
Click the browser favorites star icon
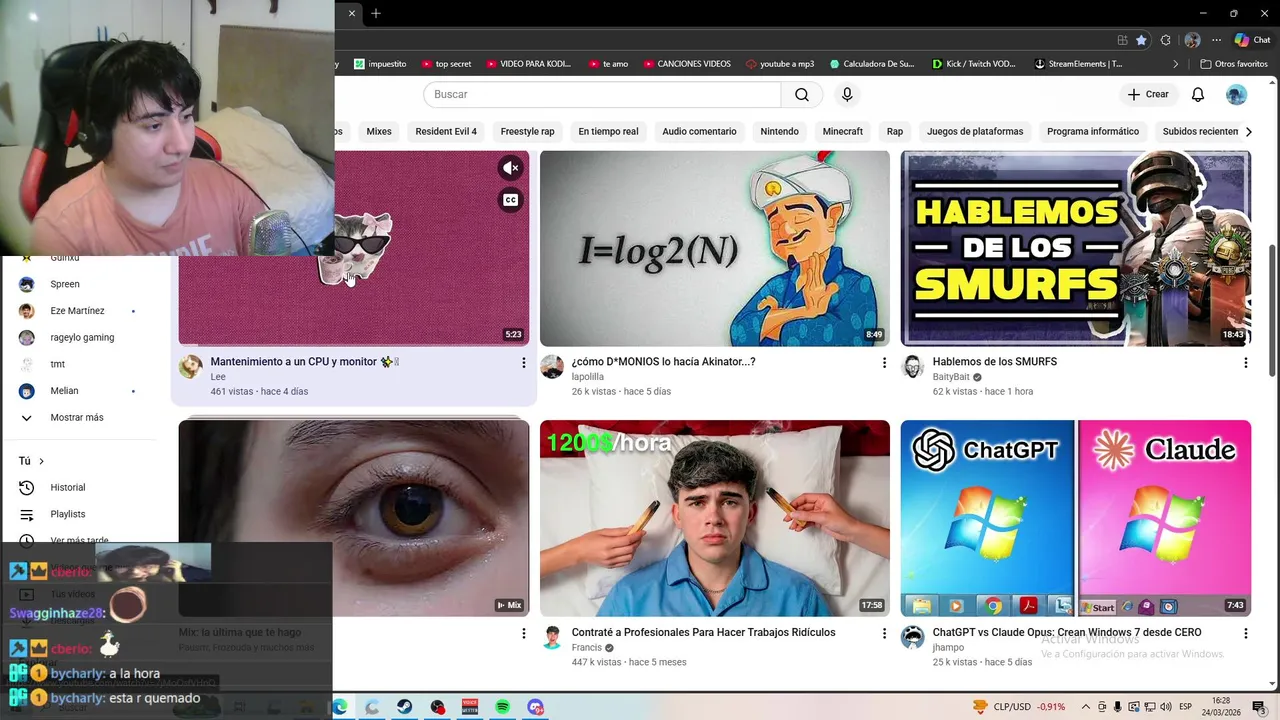(1141, 40)
